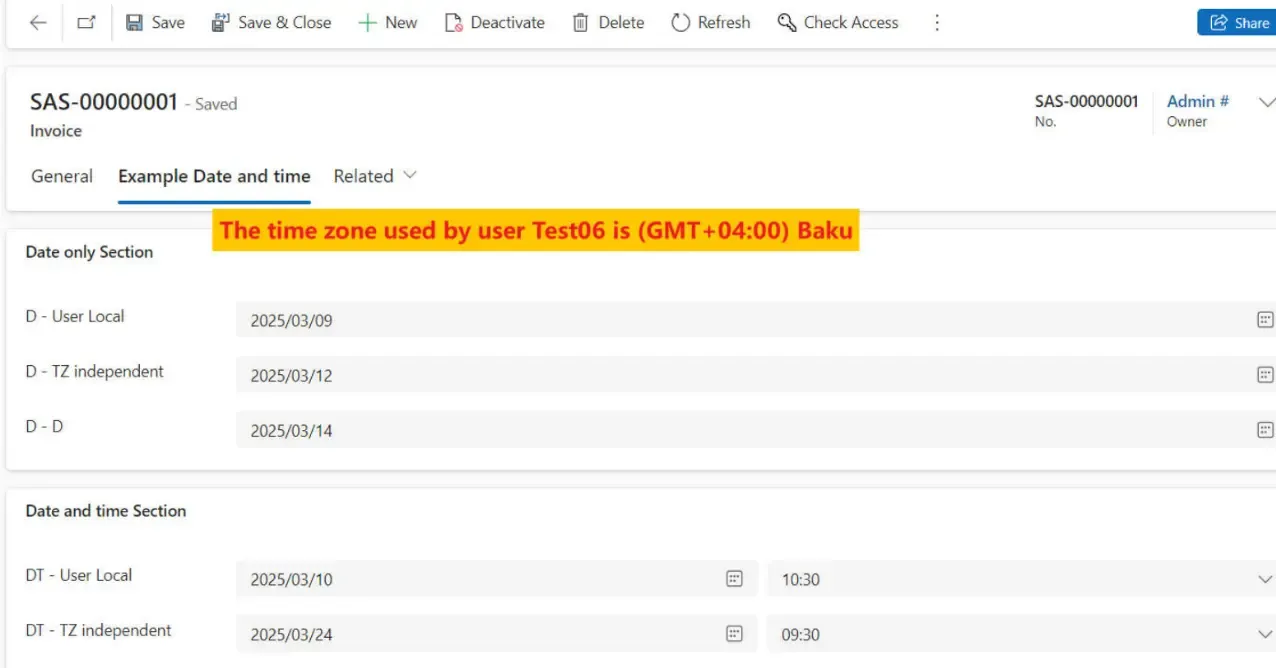The height and width of the screenshot is (668, 1276).
Task: Expand the header chevron beside Owner
Action: pyautogui.click(x=1265, y=102)
